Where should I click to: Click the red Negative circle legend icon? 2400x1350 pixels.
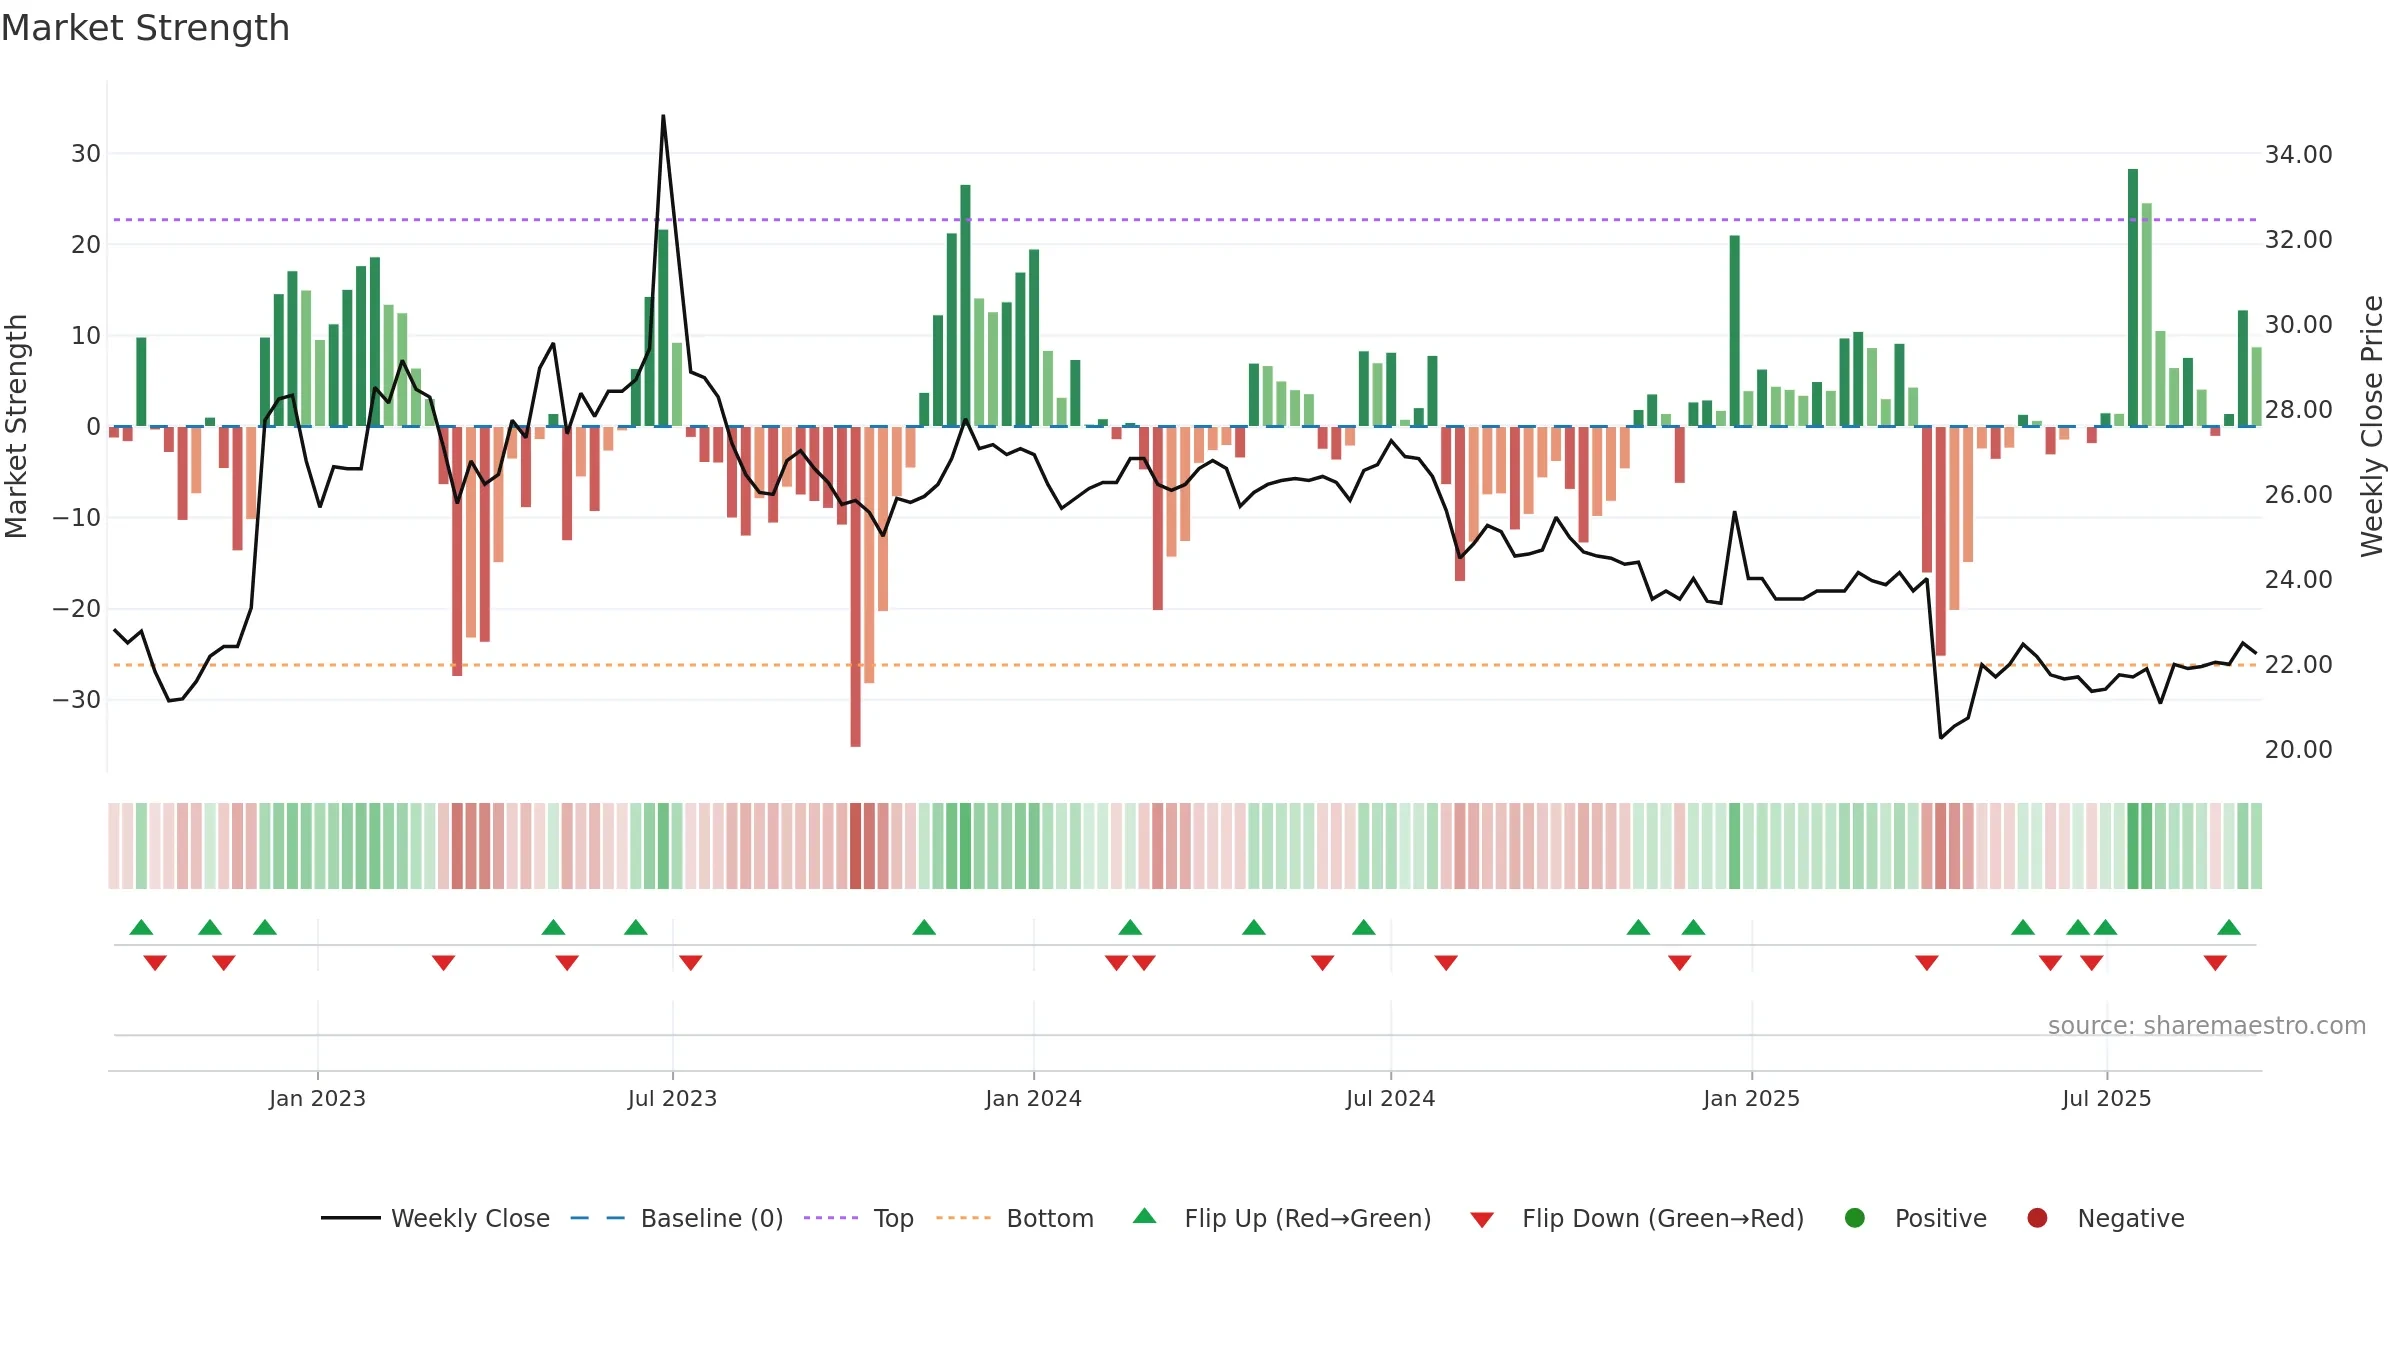click(x=2037, y=1218)
